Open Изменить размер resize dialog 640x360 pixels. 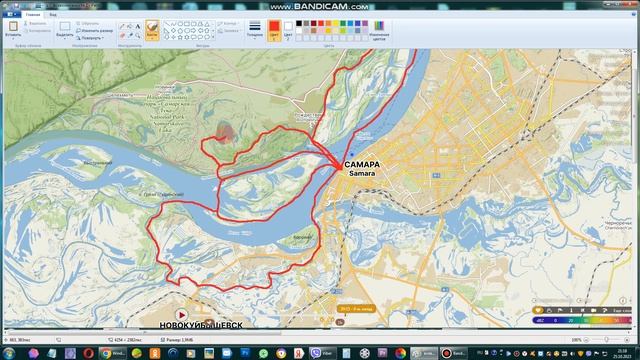point(94,31)
